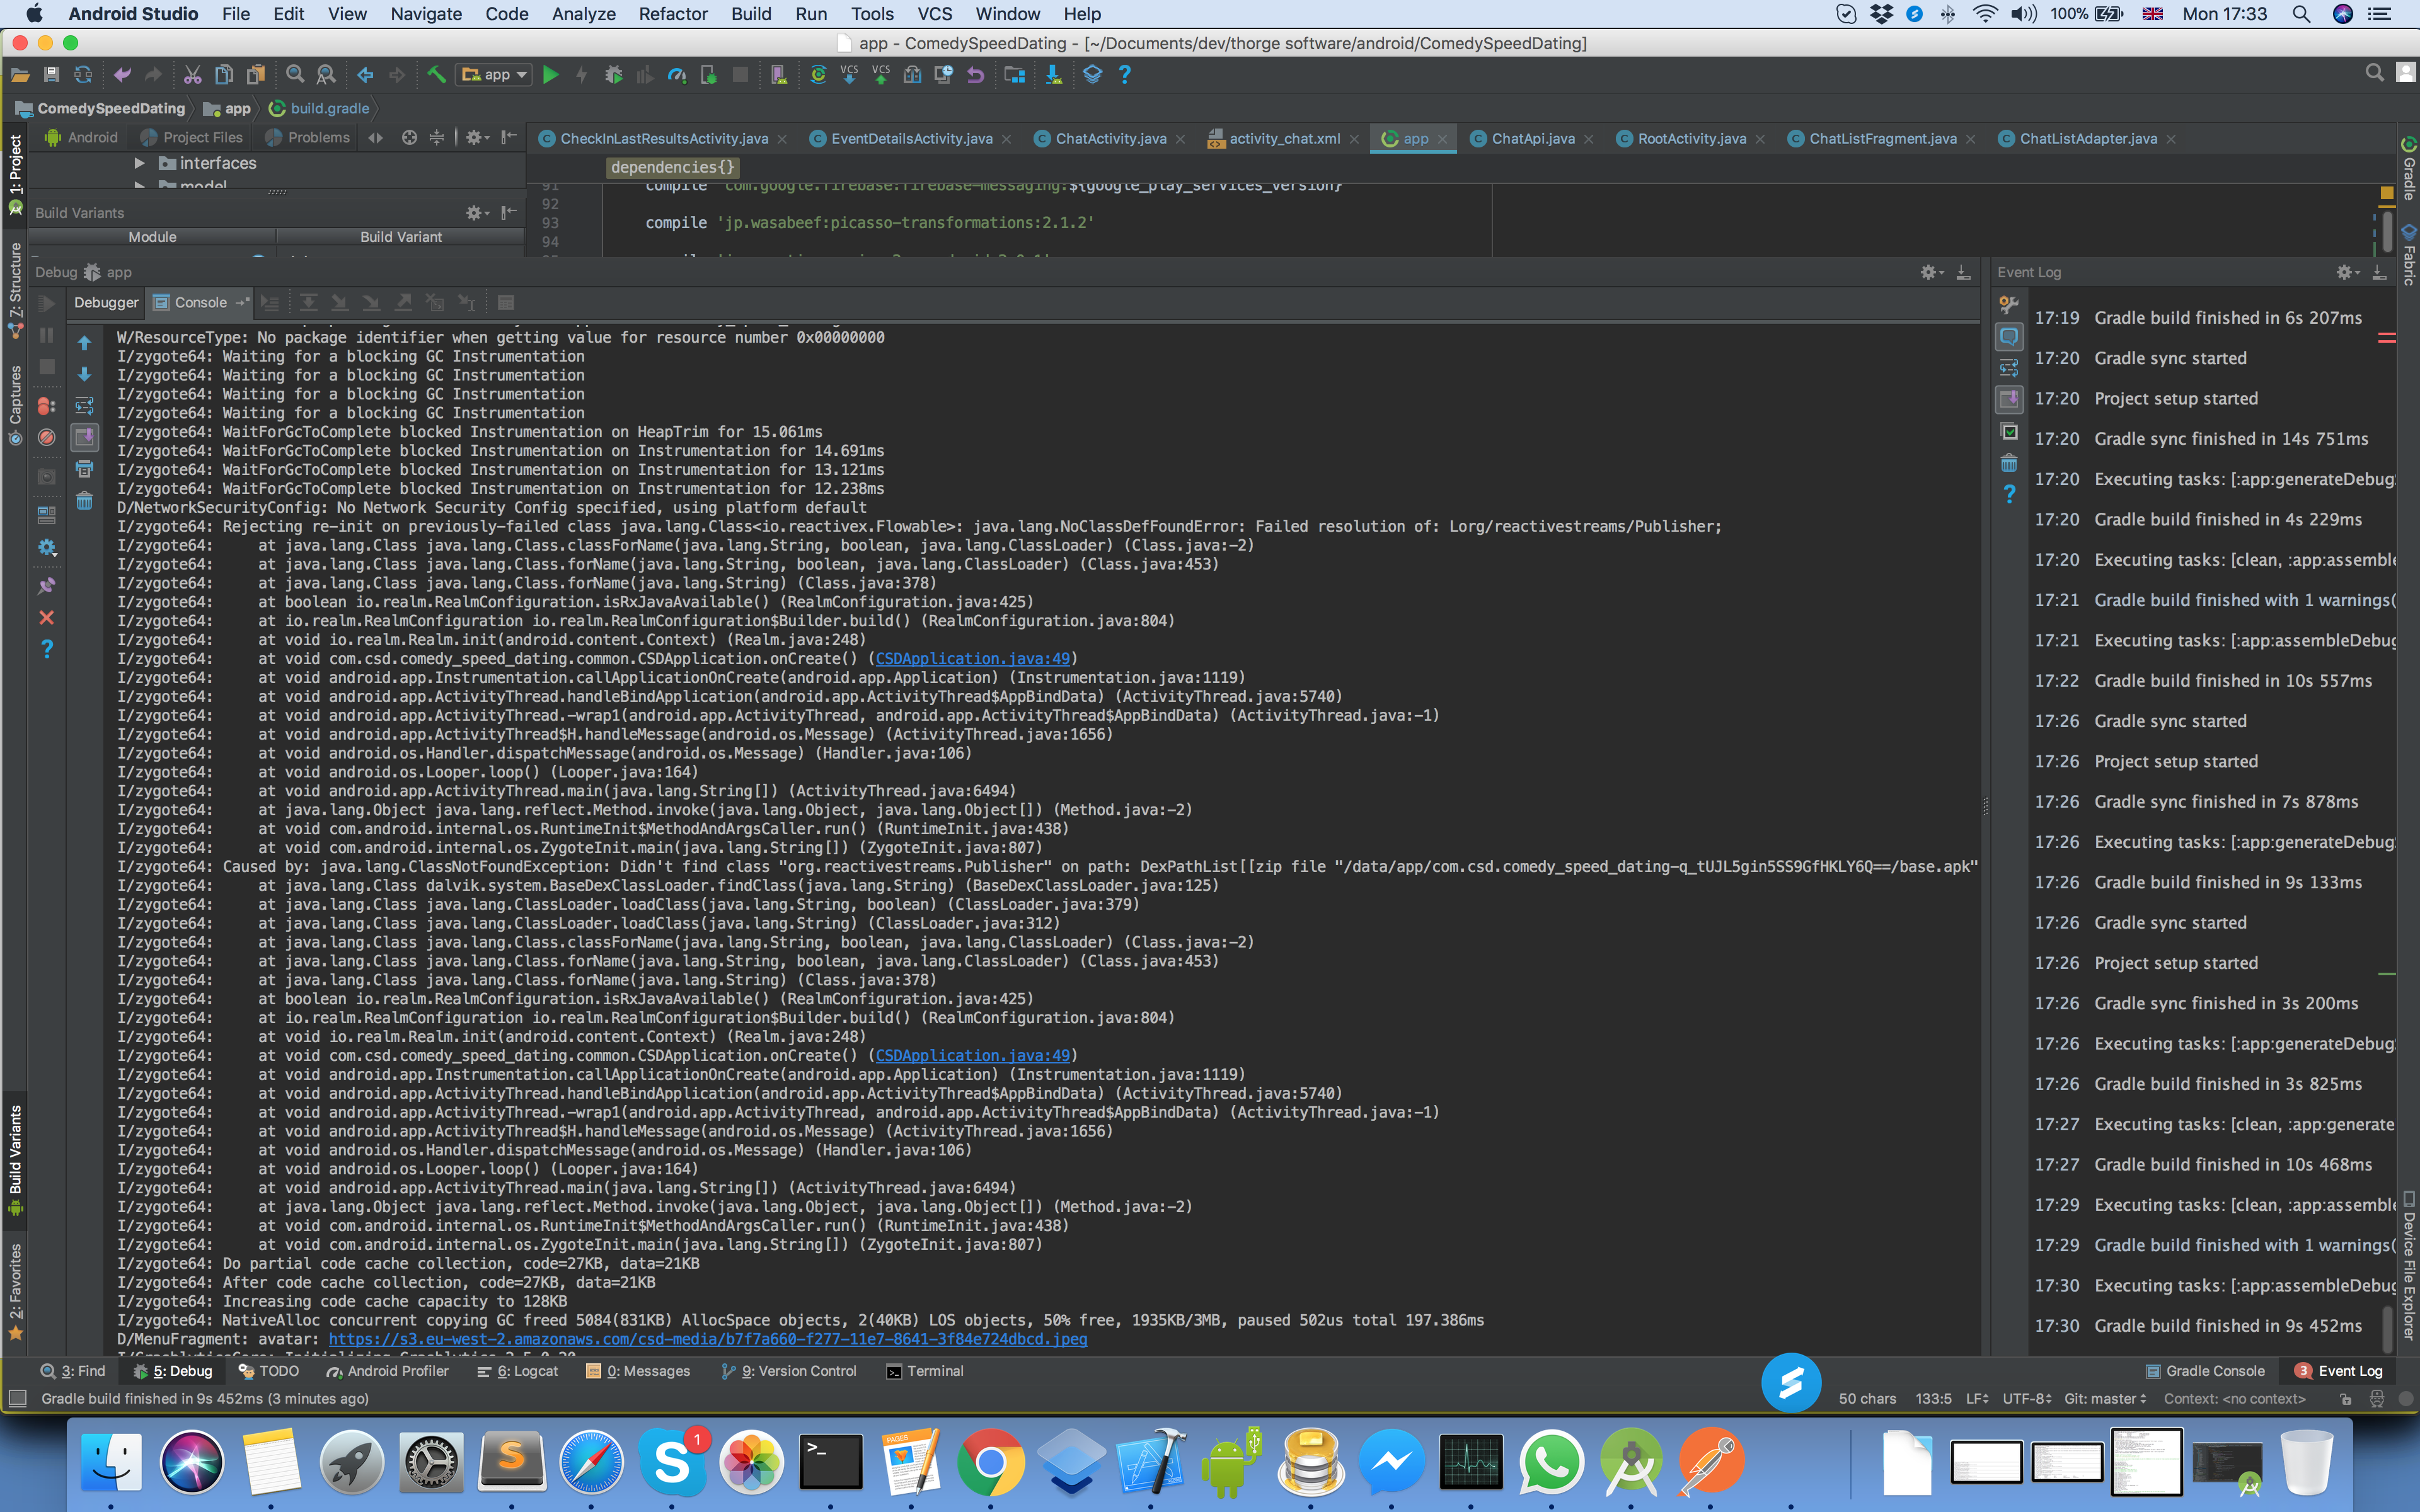Open CSDApplication.java:49 from the stack trace

973,658
